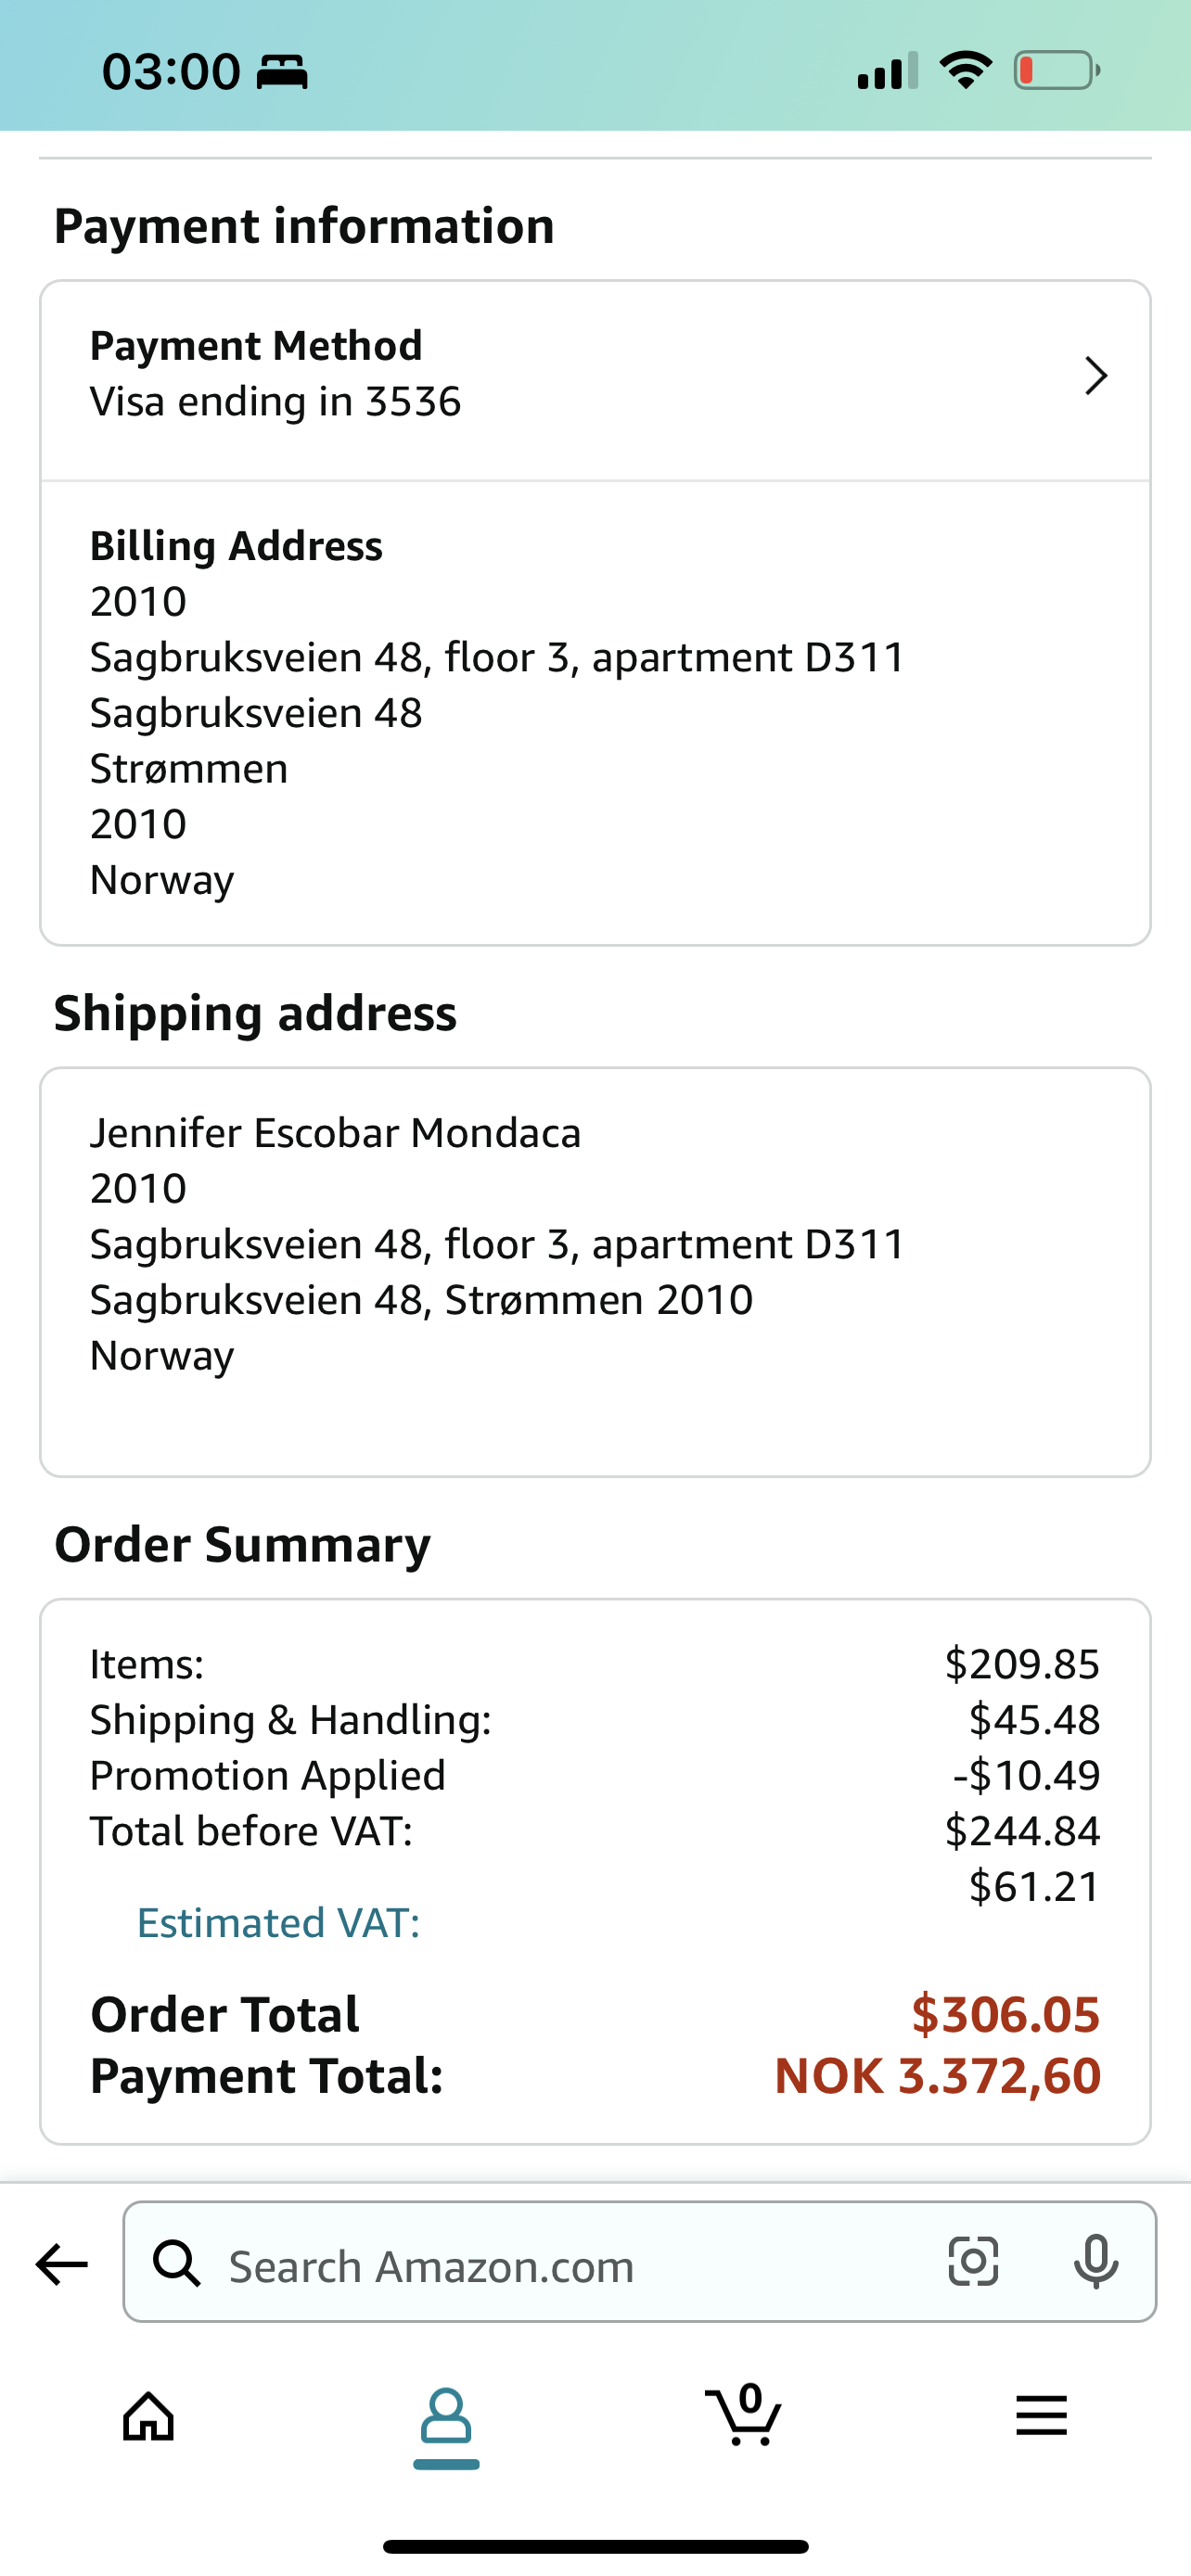Tap the Payment Method label
The width and height of the screenshot is (1191, 2576).
tap(256, 345)
